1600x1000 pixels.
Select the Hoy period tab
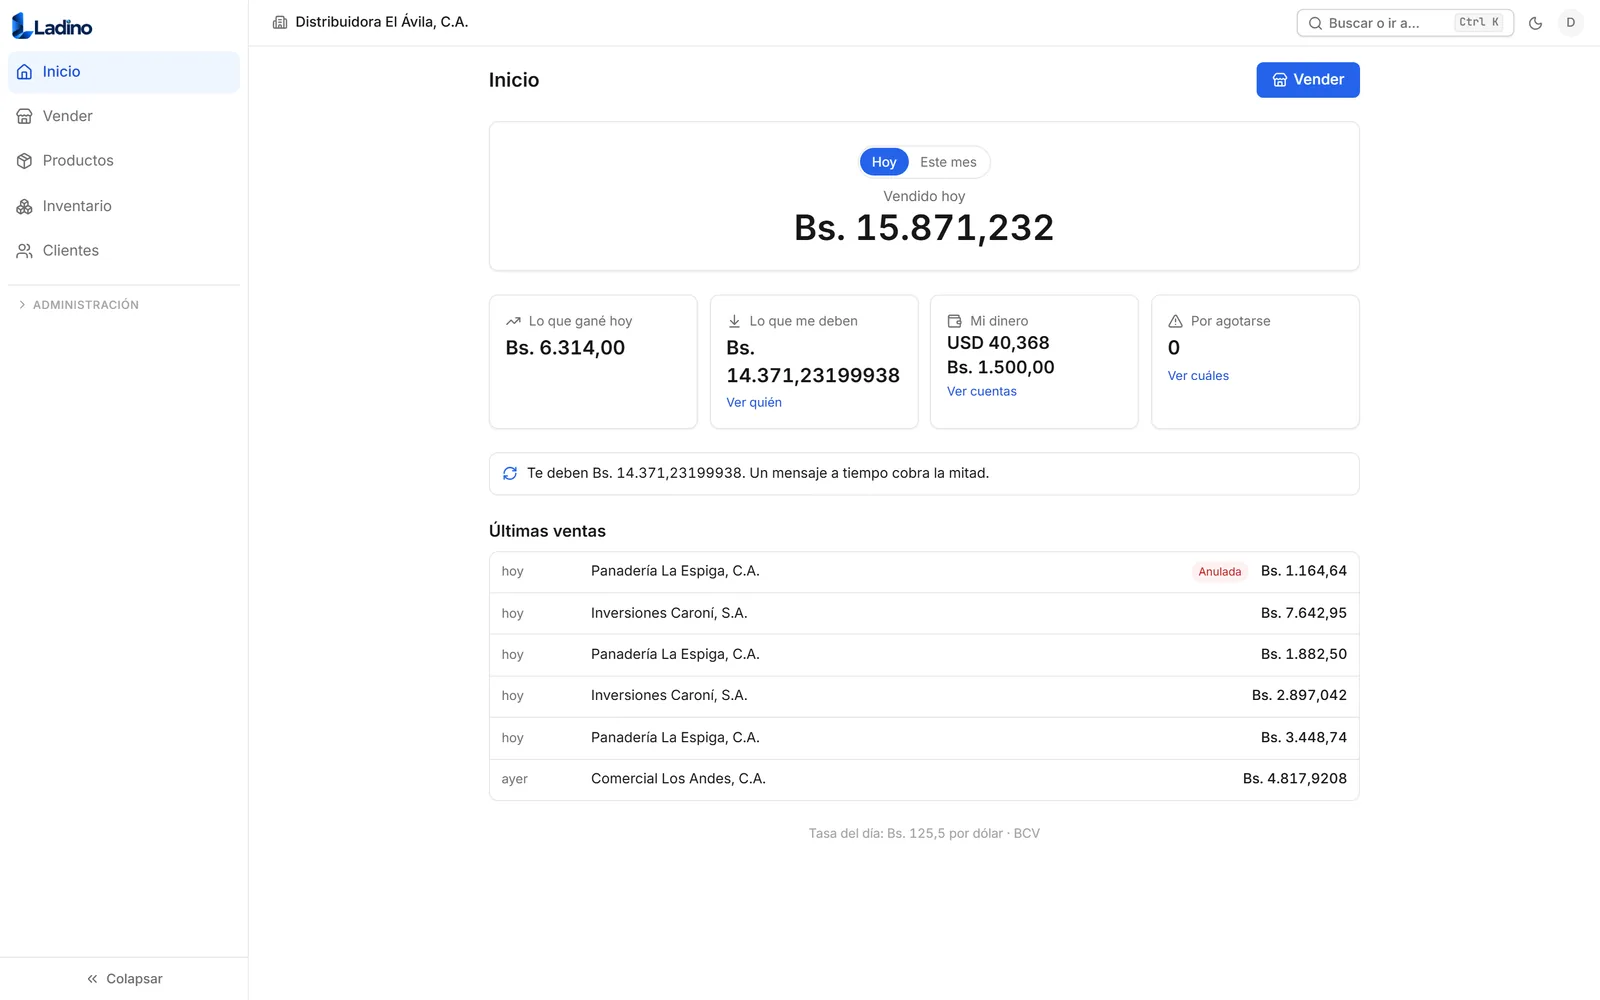click(884, 162)
